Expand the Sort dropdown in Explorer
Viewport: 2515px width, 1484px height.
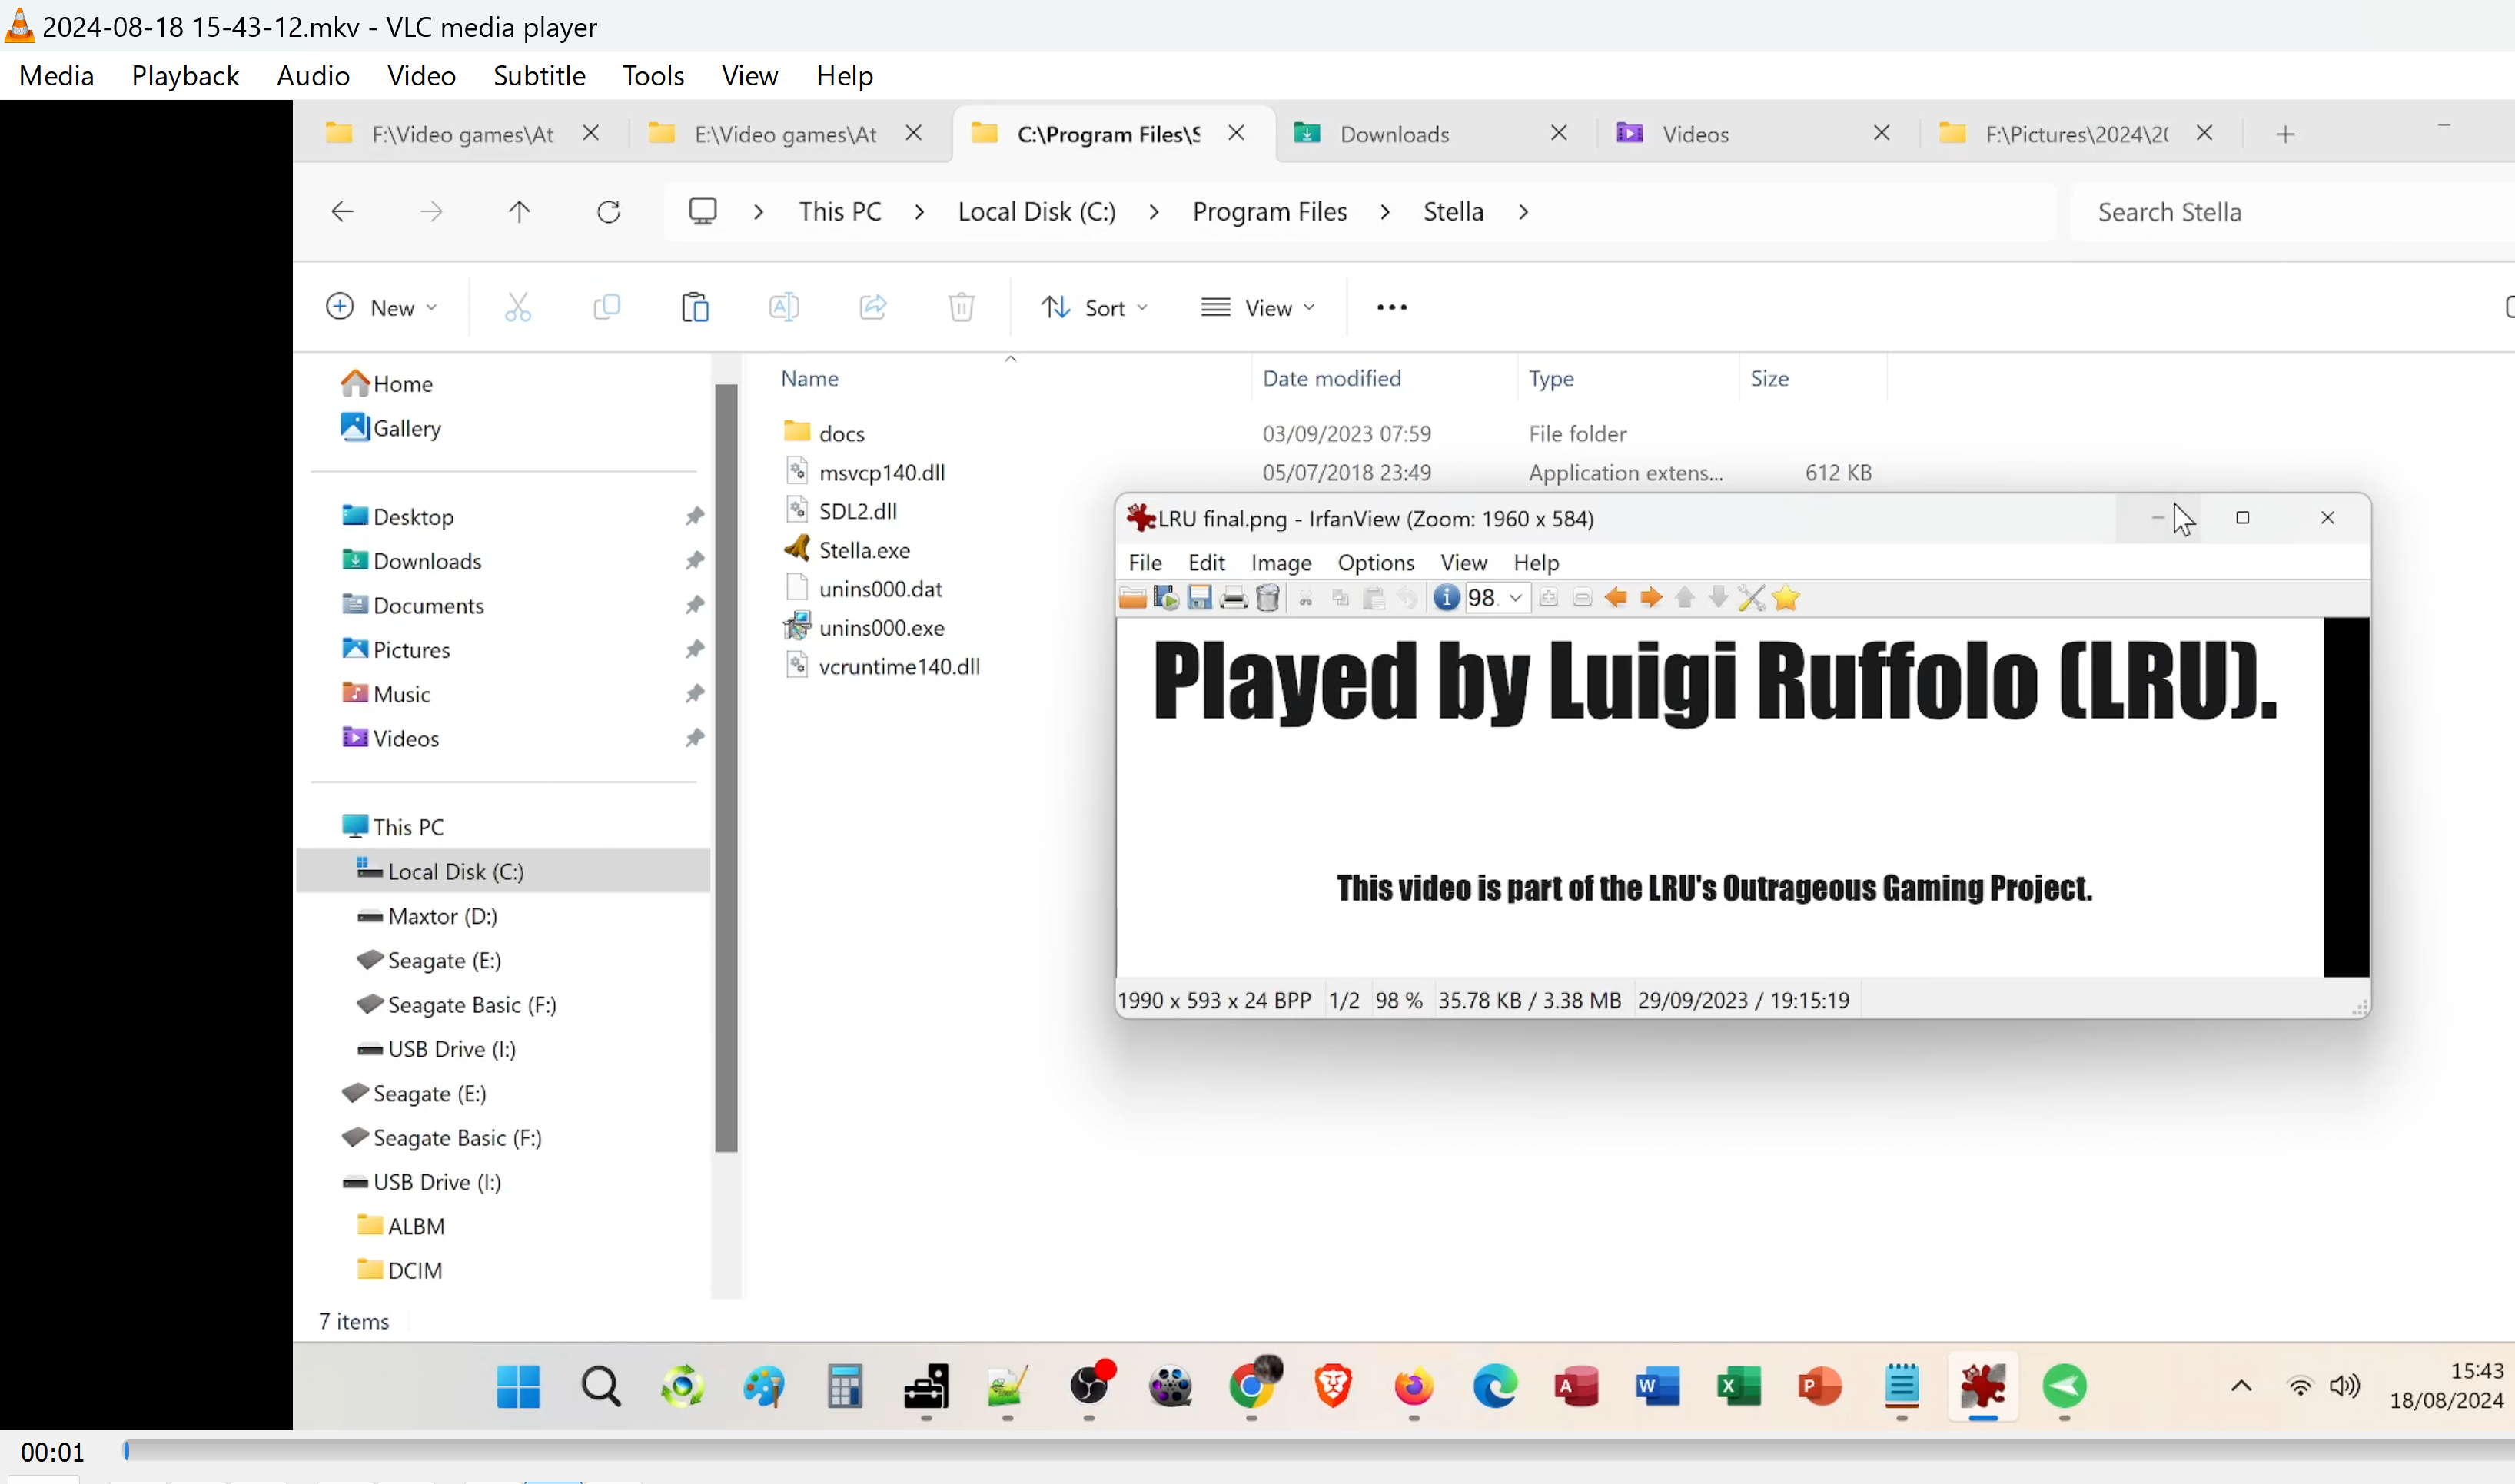[x=1094, y=308]
